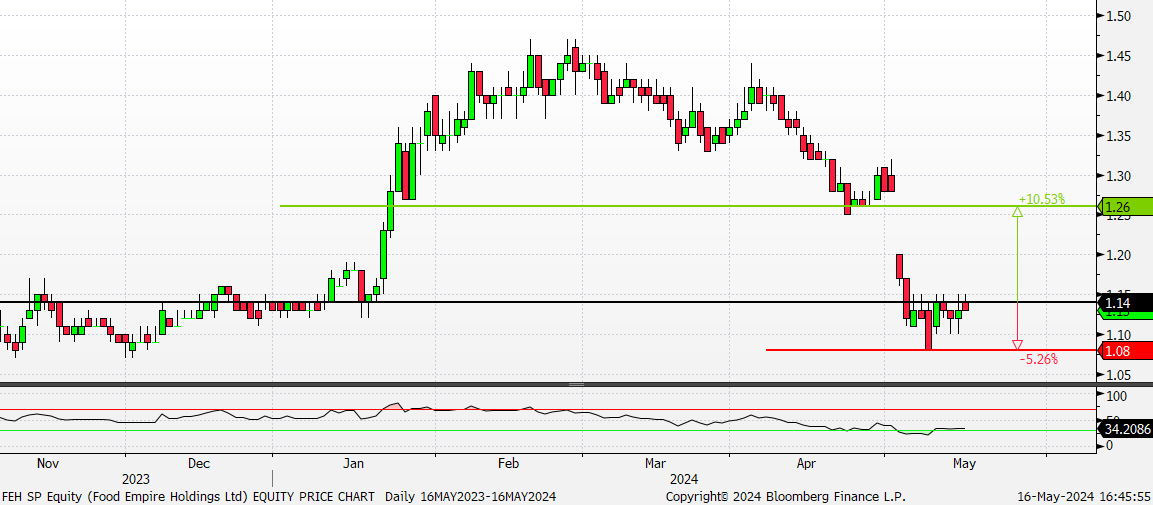The height and width of the screenshot is (505, 1153).
Task: Click the 1.30 price axis label
Action: coord(1118,176)
